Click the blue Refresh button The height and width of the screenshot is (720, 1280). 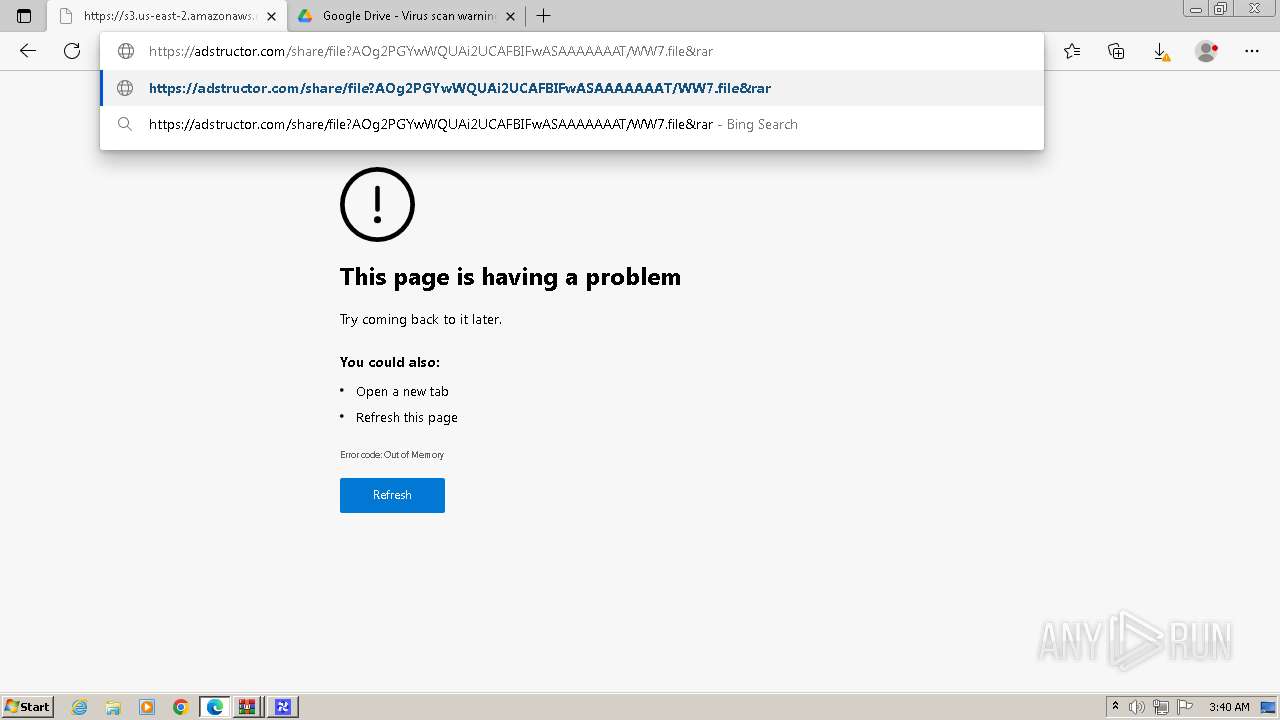point(392,495)
